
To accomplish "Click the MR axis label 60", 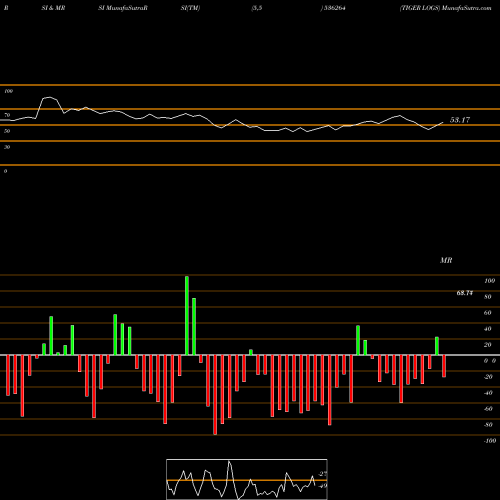I will click(x=487, y=313).
